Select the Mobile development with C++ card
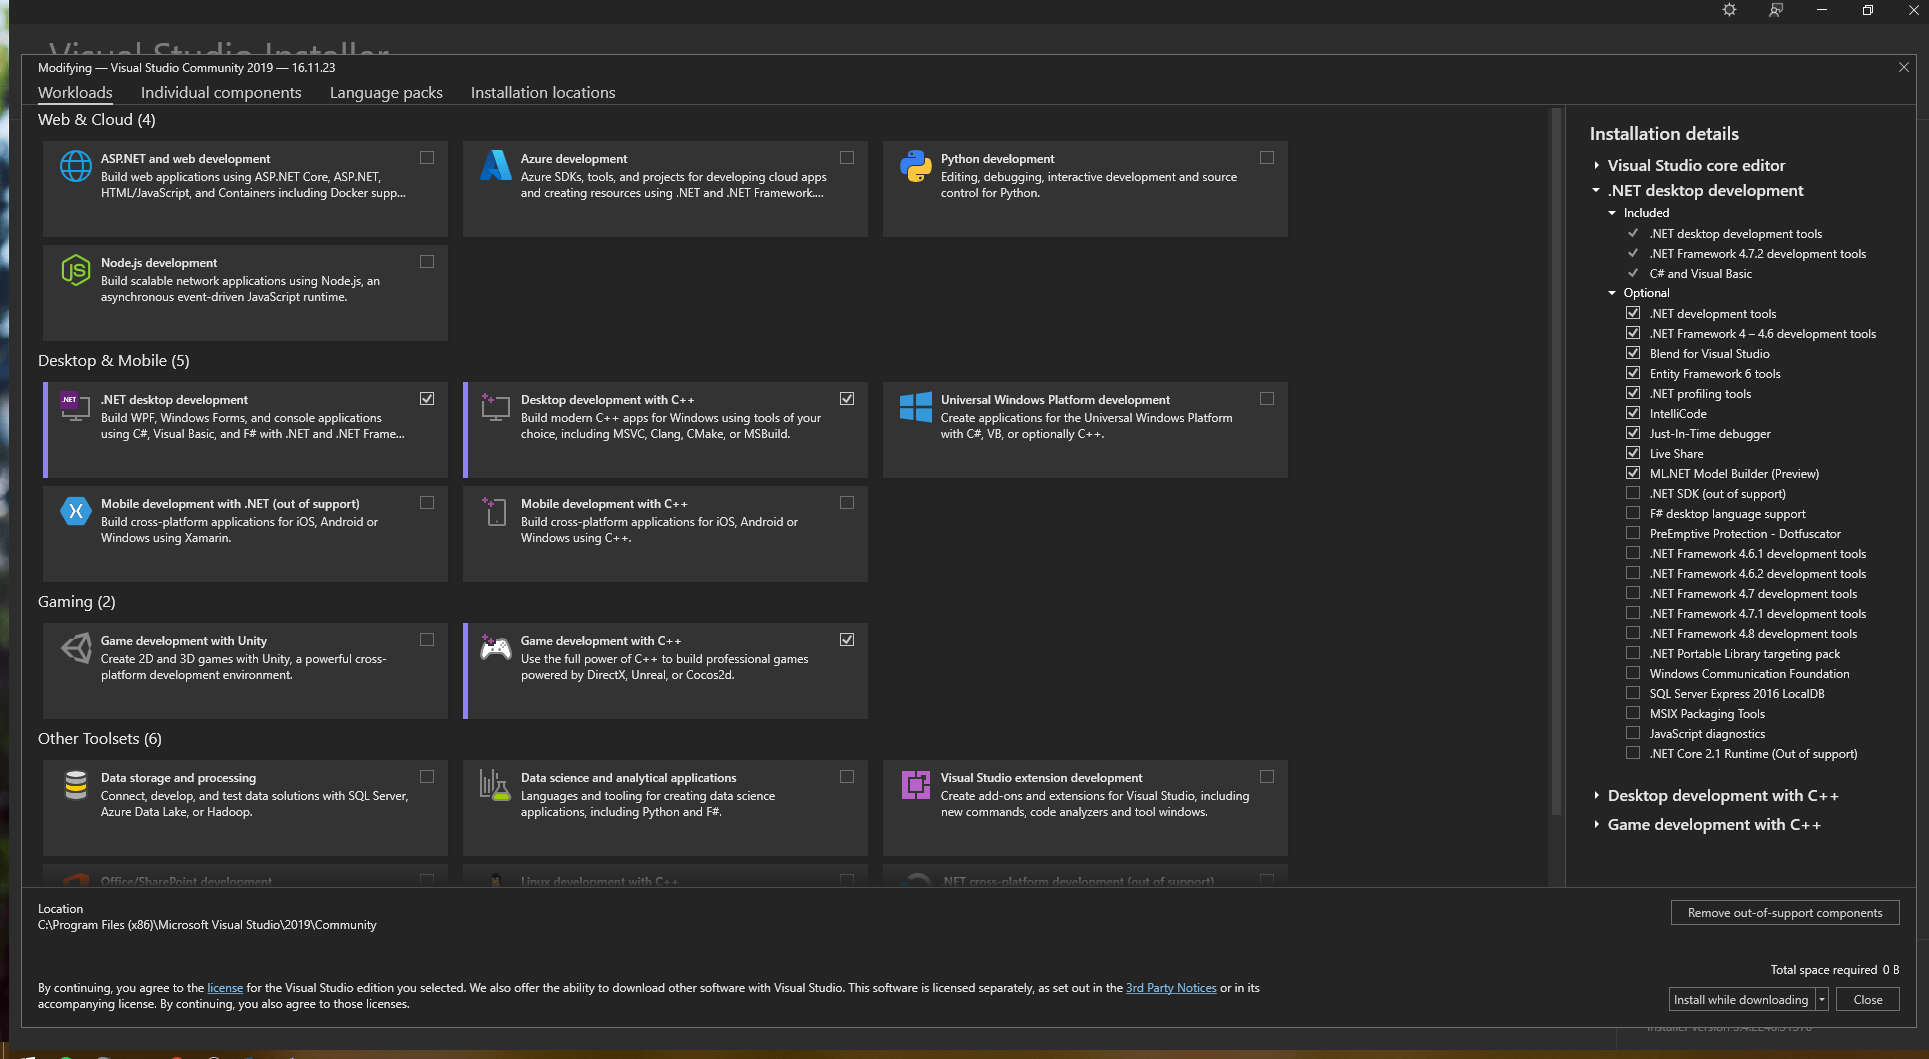 click(x=665, y=534)
